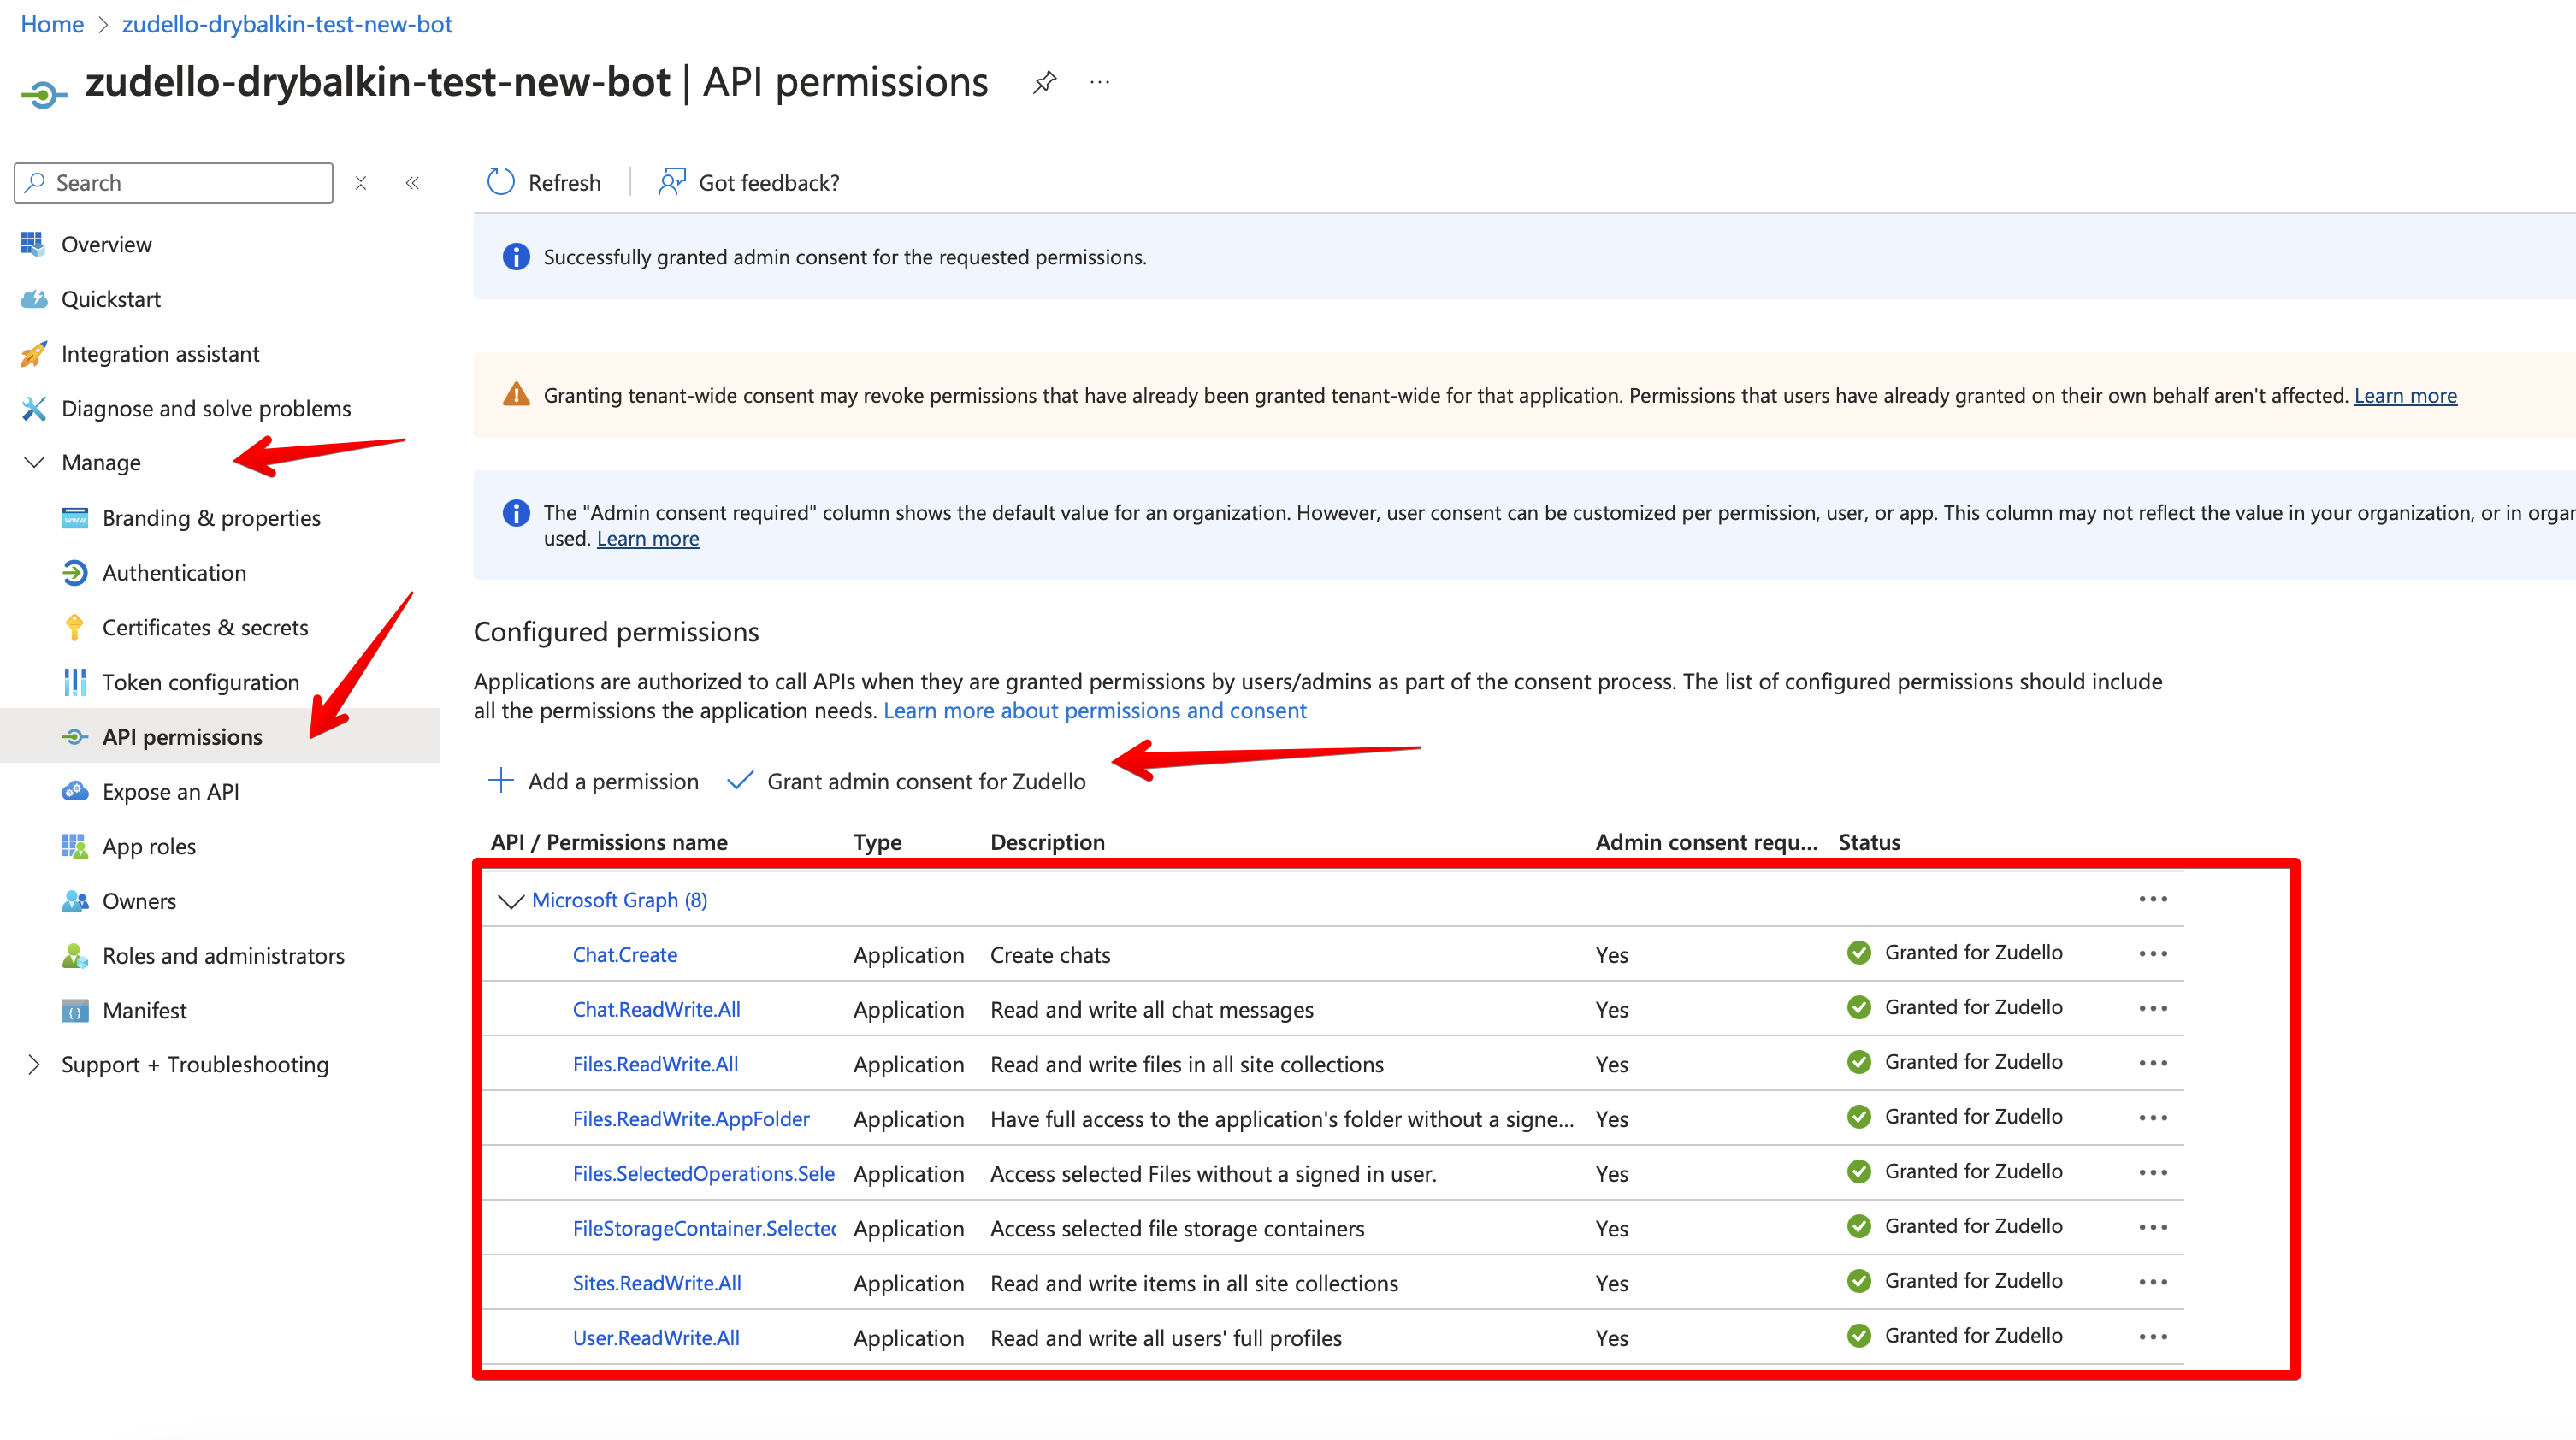Viewport: 2576px width, 1440px height.
Task: Click the warning triangle in the tenant-wide consent banner
Action: [x=516, y=395]
